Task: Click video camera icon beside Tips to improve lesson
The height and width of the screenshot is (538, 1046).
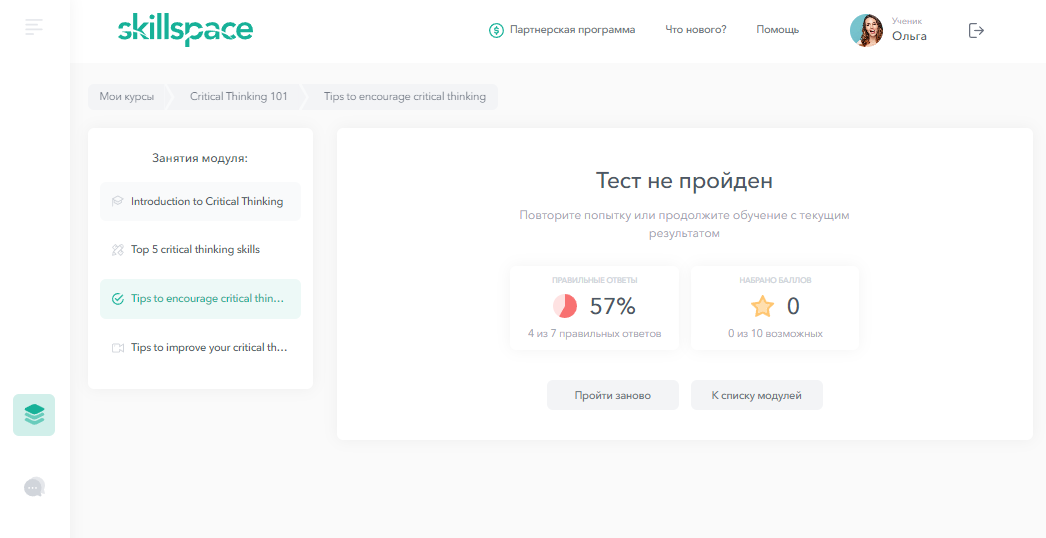Action: coord(117,348)
